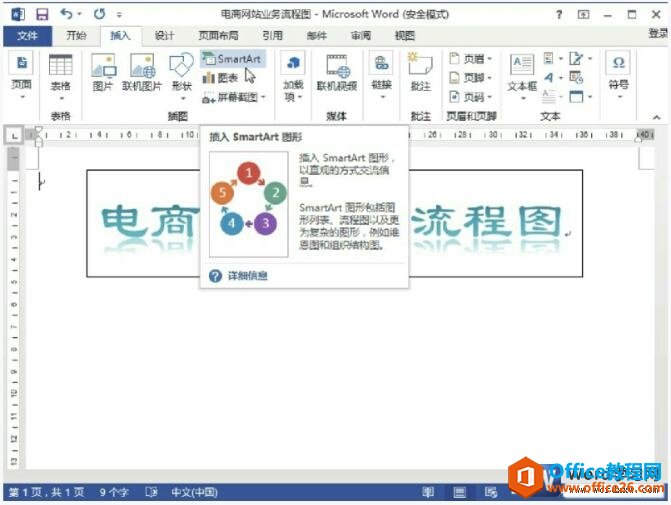
Task: Switch to the 视图 View tab
Action: tap(404, 36)
